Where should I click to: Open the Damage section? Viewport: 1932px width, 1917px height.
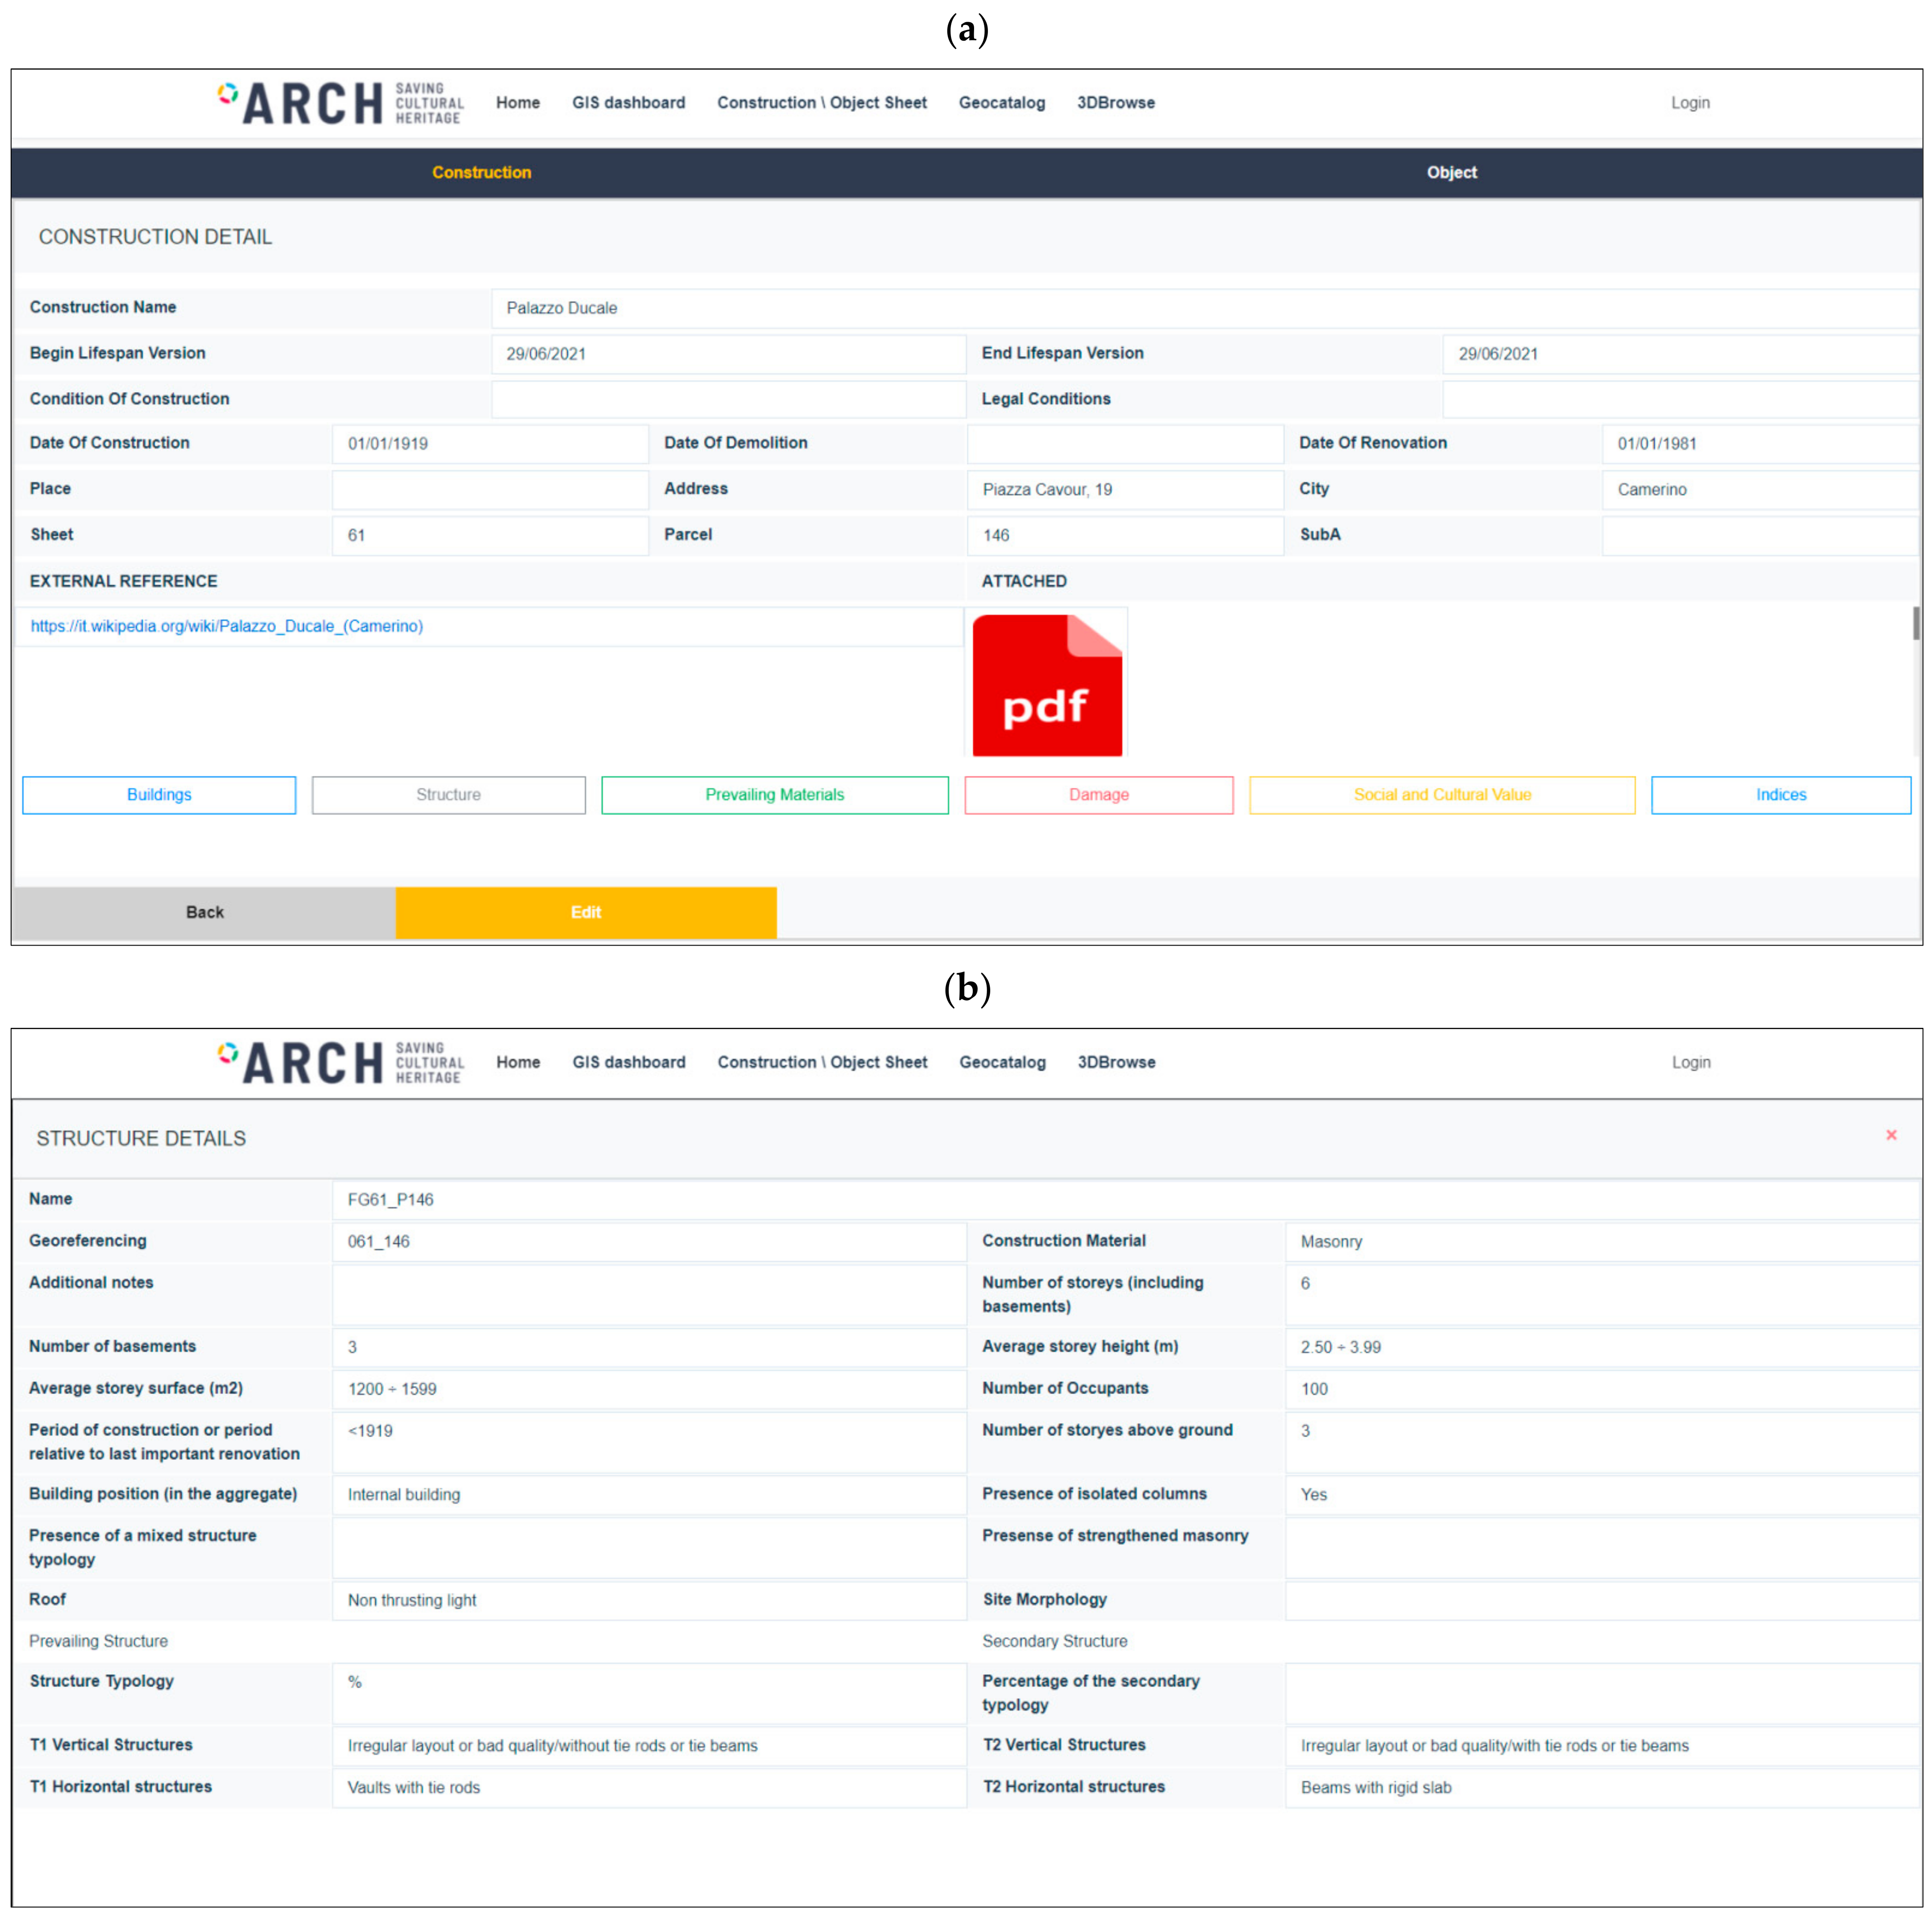coord(1098,795)
